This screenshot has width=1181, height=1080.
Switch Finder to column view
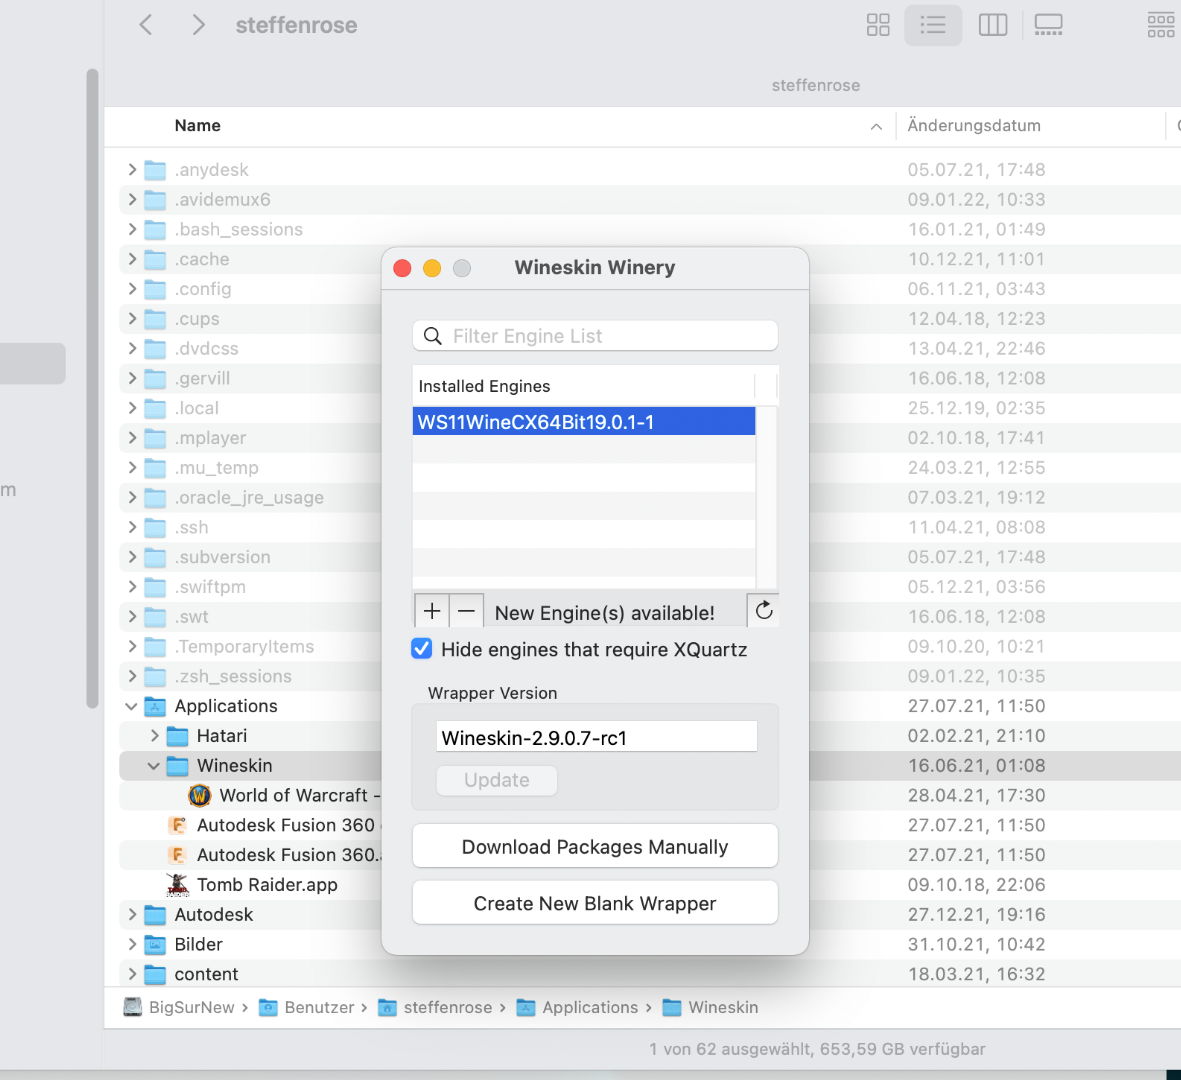993,25
